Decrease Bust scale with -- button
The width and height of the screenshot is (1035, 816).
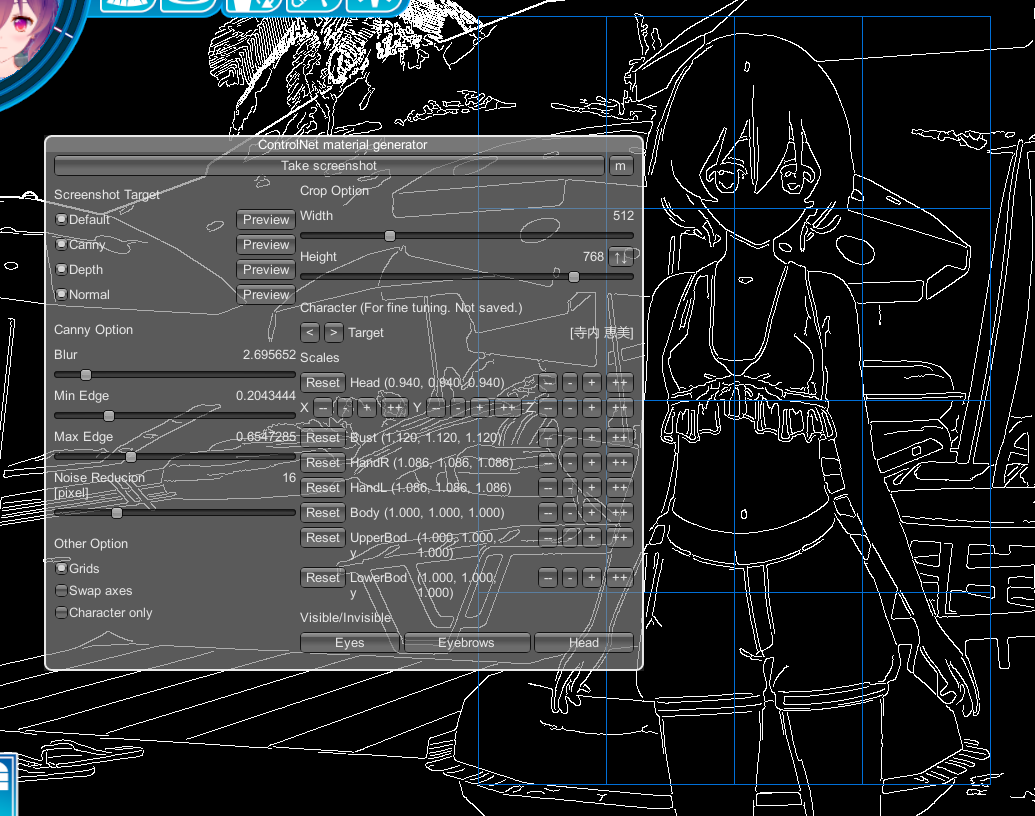click(x=548, y=438)
